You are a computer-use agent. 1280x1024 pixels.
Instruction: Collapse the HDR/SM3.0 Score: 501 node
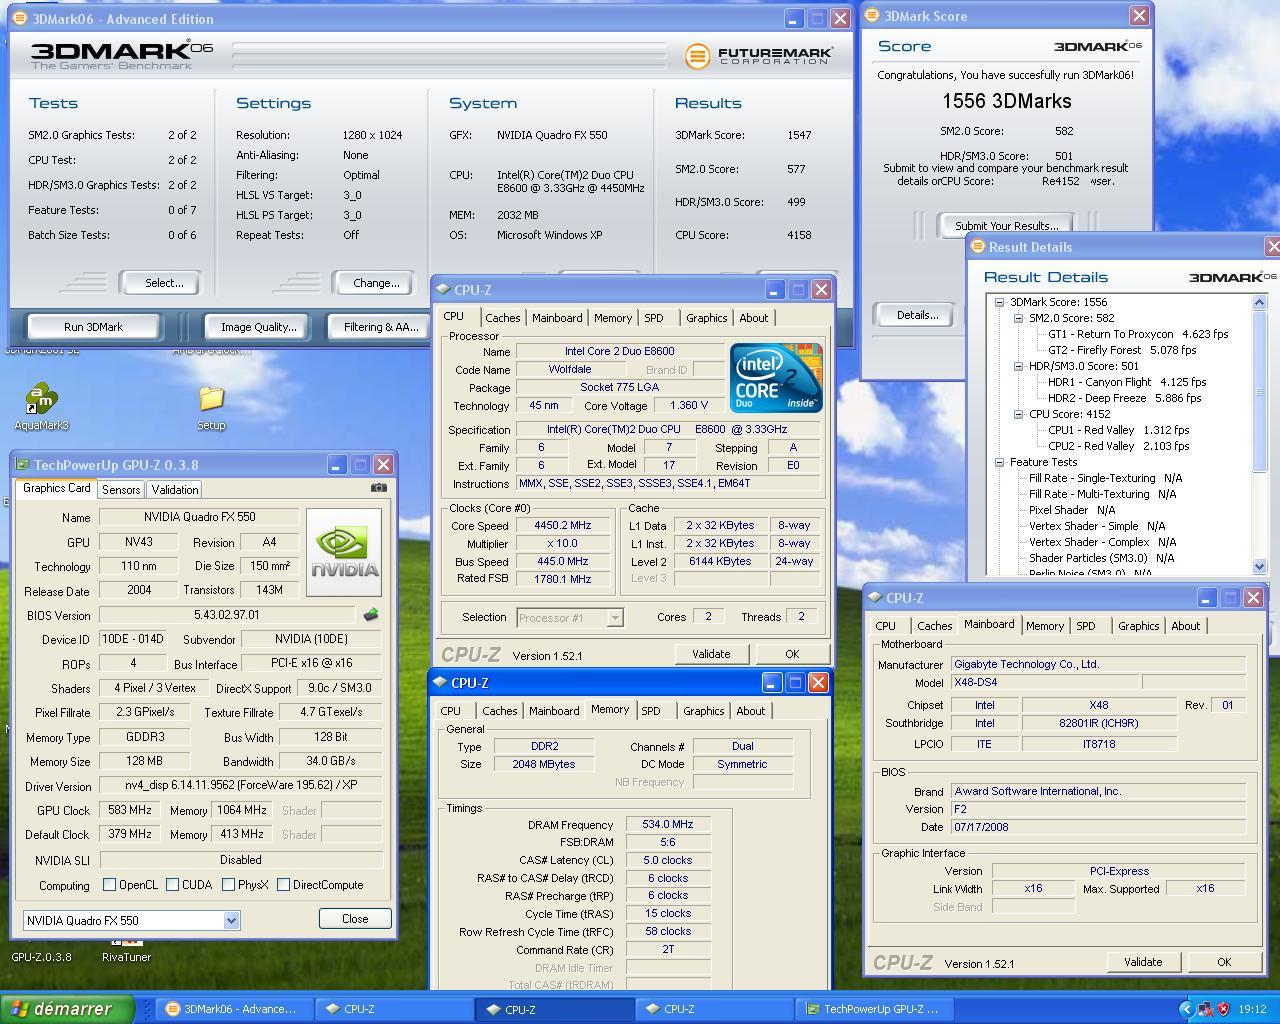pos(1019,366)
